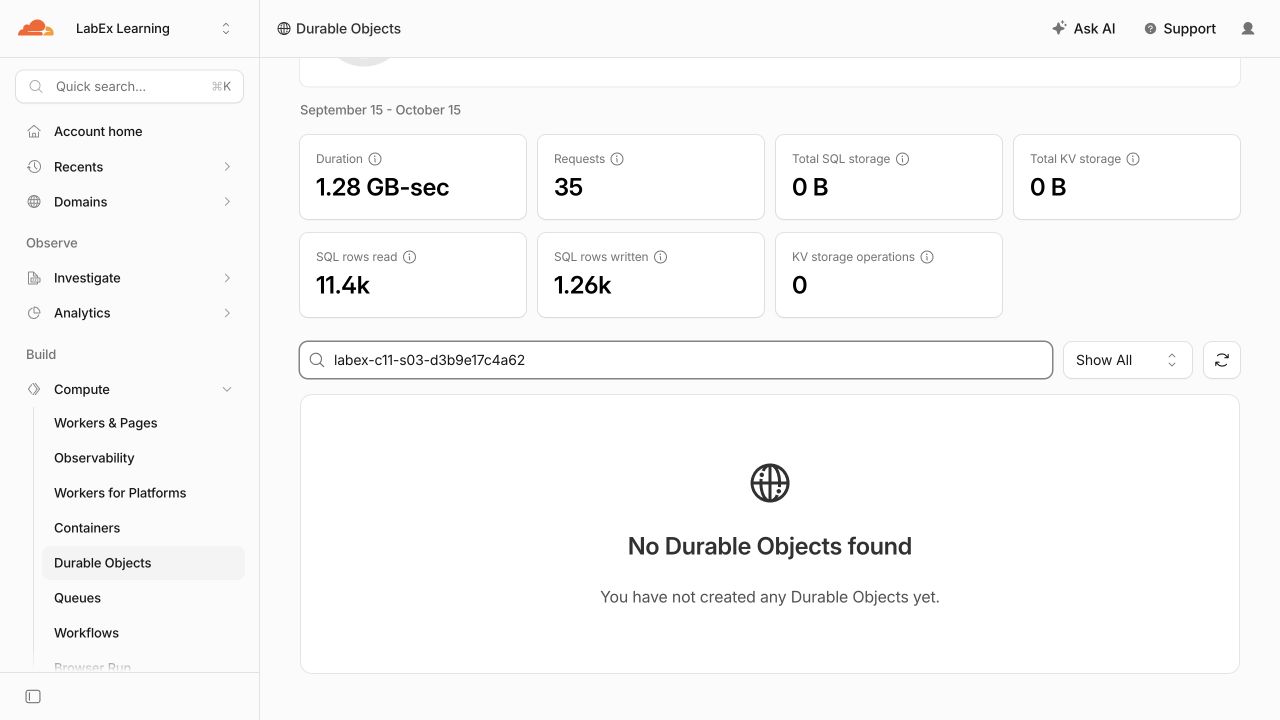Click the globe icon beside Durable Objects title
This screenshot has width=1280, height=720.
click(x=284, y=29)
